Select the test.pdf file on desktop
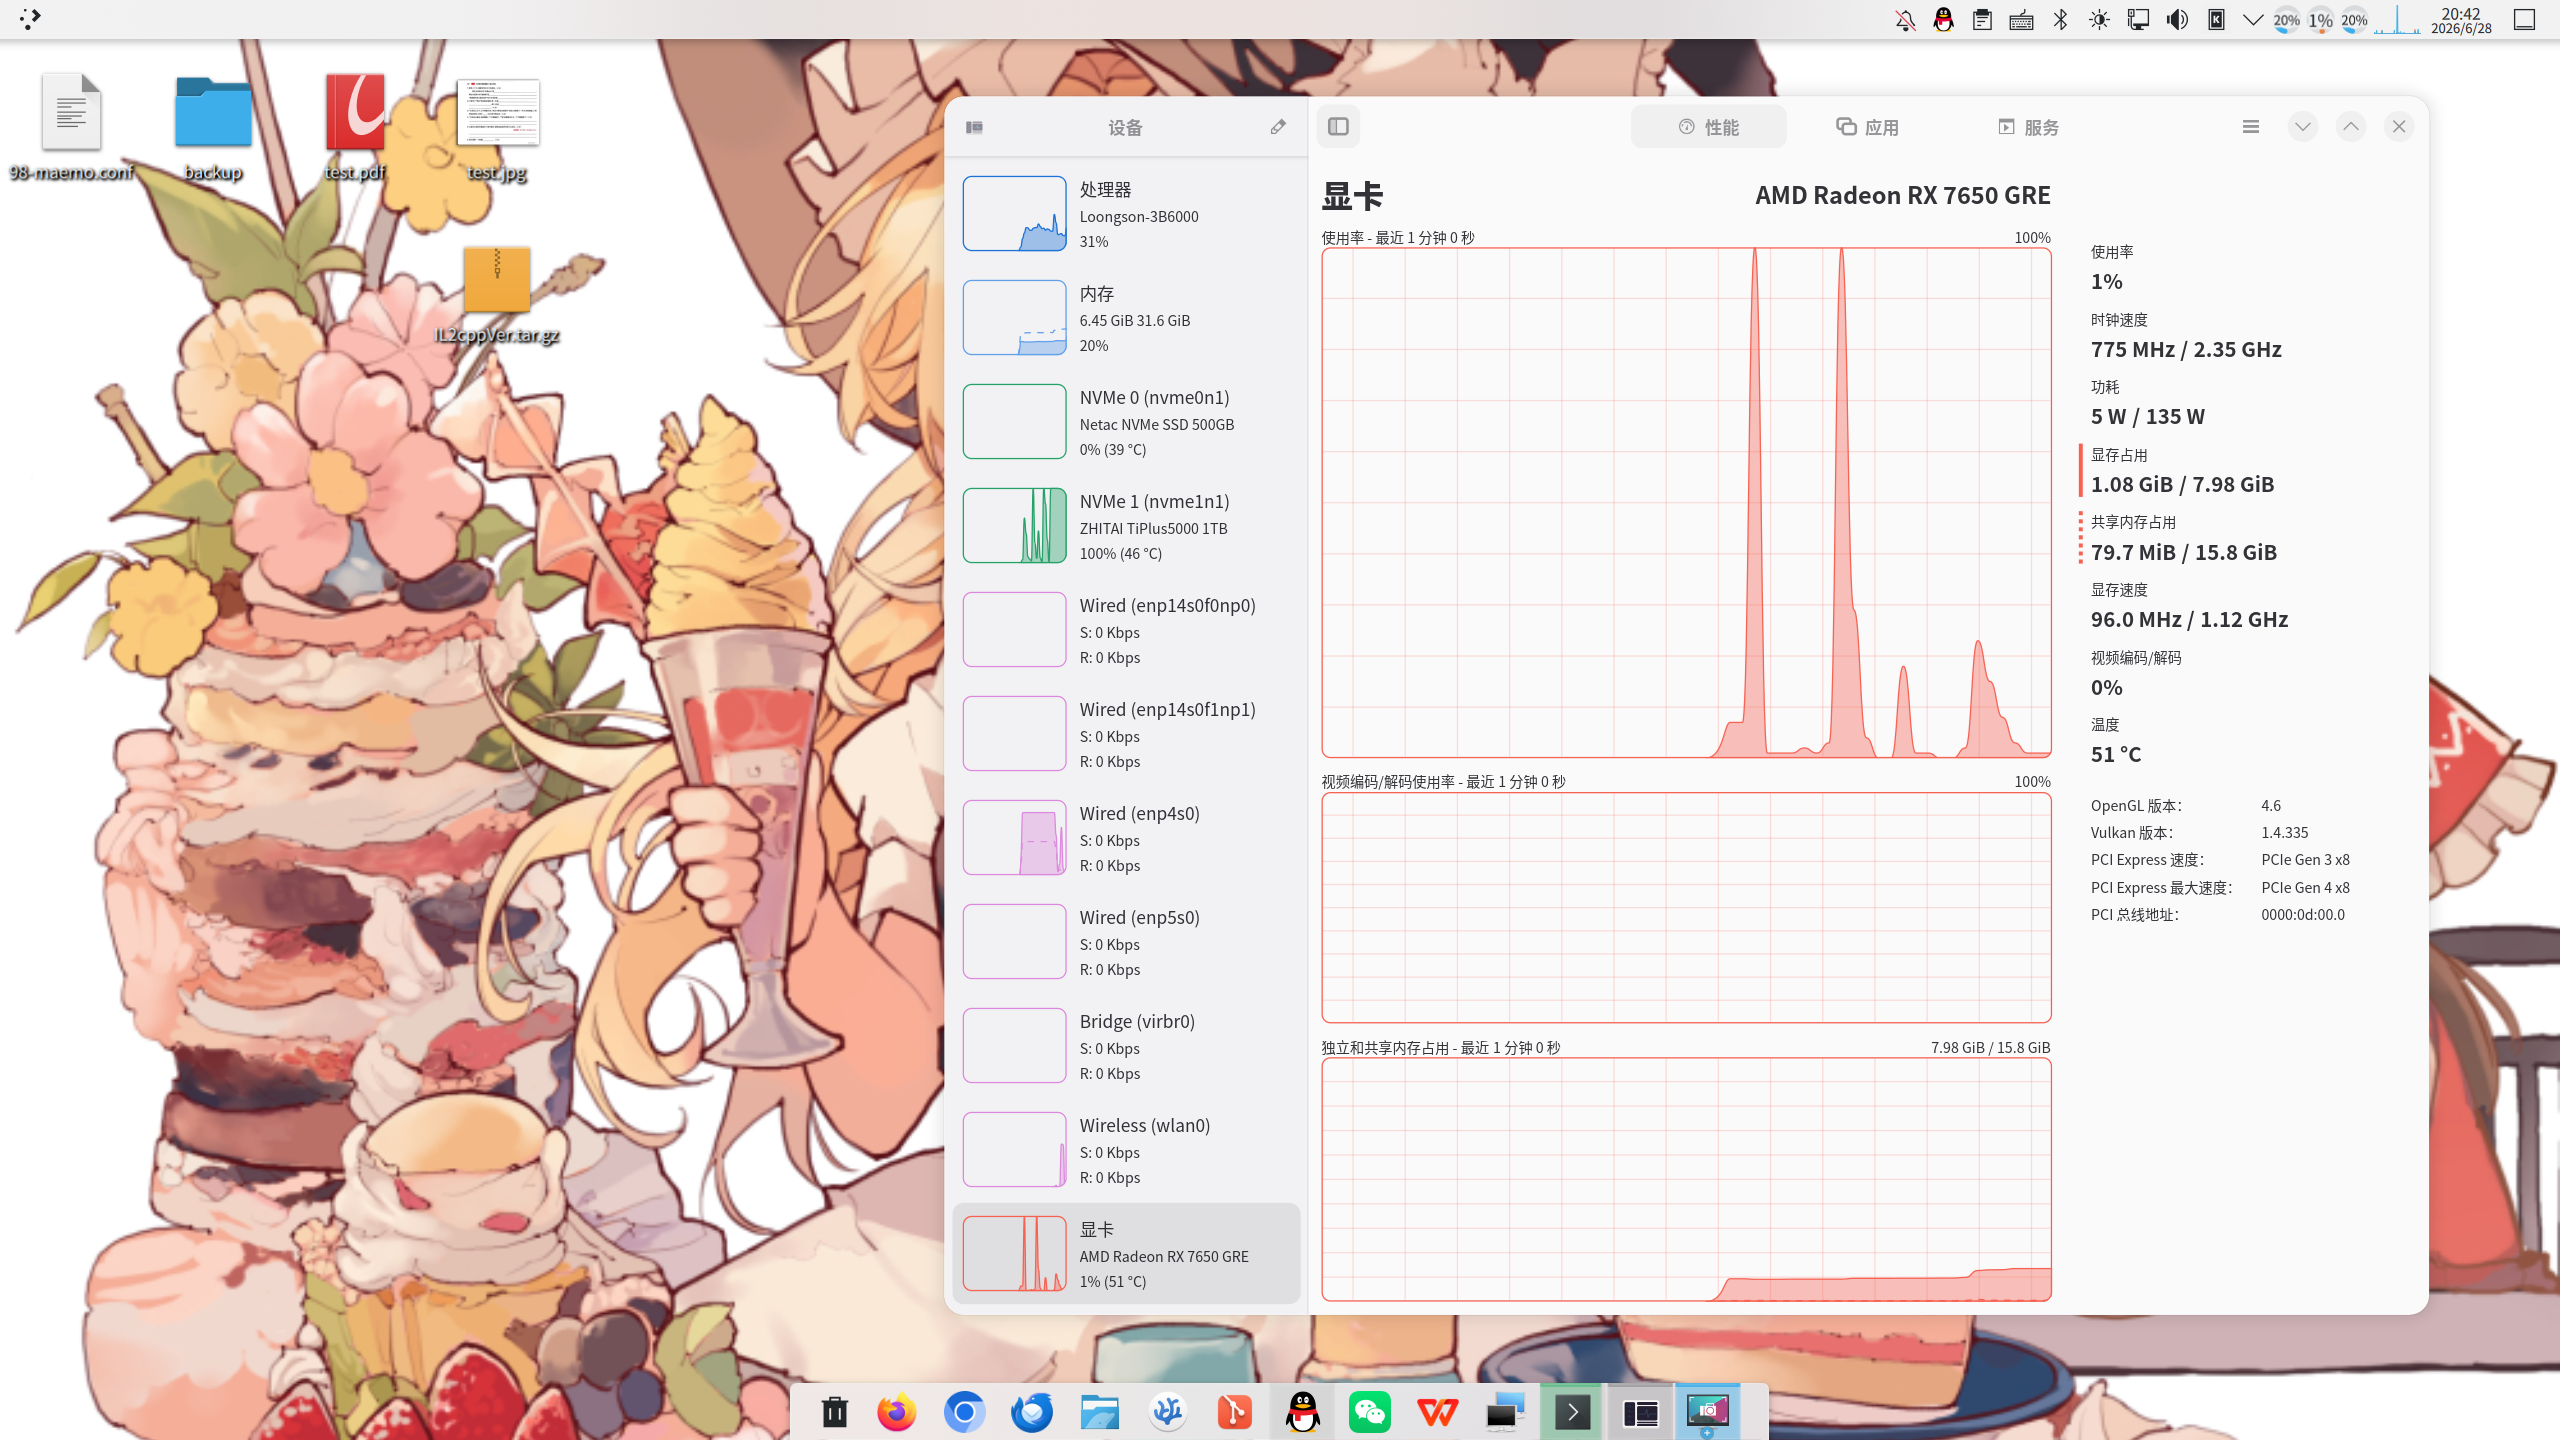The height and width of the screenshot is (1440, 2560). click(x=355, y=128)
